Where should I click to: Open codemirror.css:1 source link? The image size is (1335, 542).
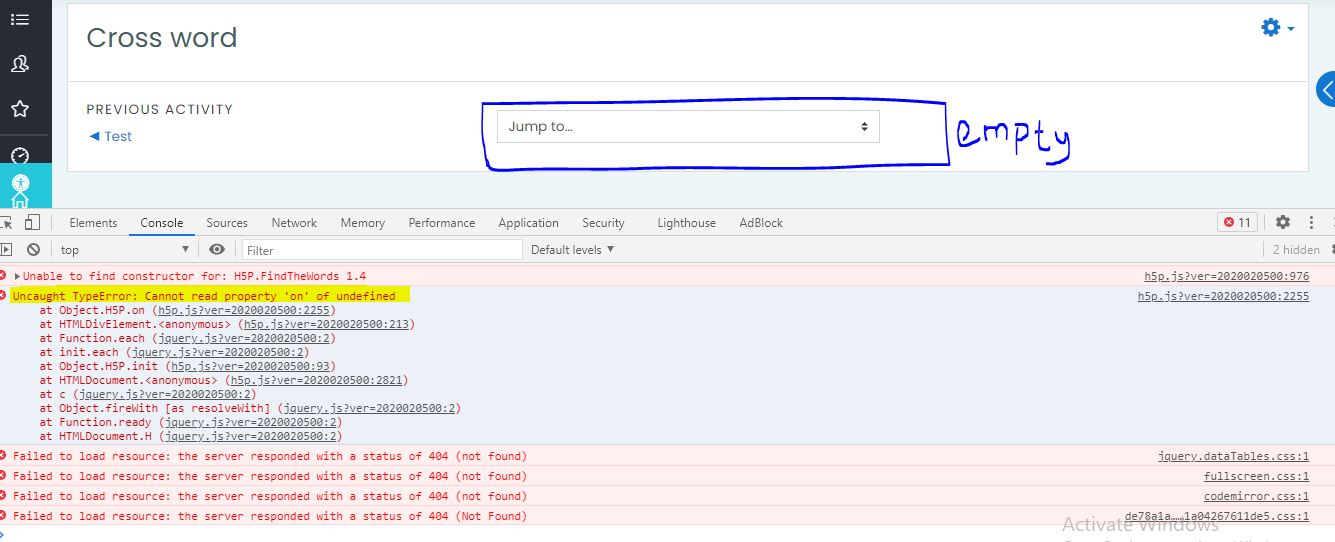click(x=1256, y=496)
